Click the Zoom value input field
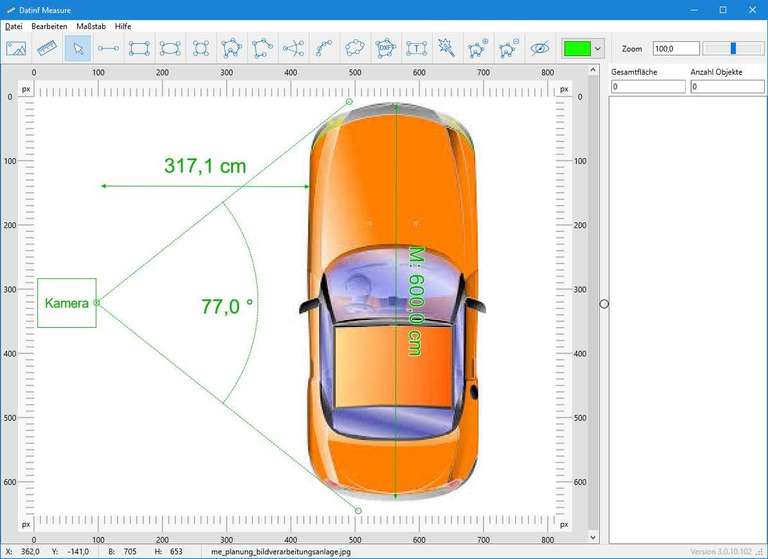 [x=675, y=48]
